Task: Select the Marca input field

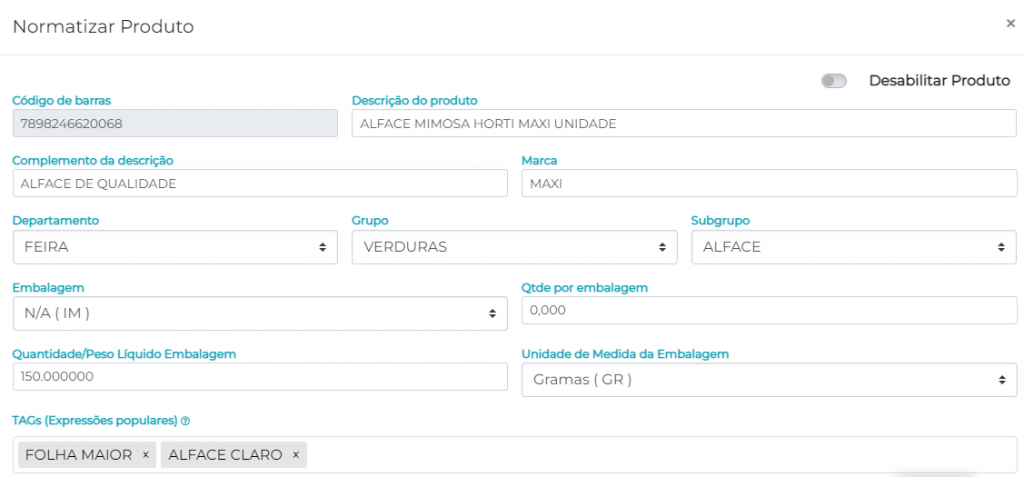Action: [769, 183]
